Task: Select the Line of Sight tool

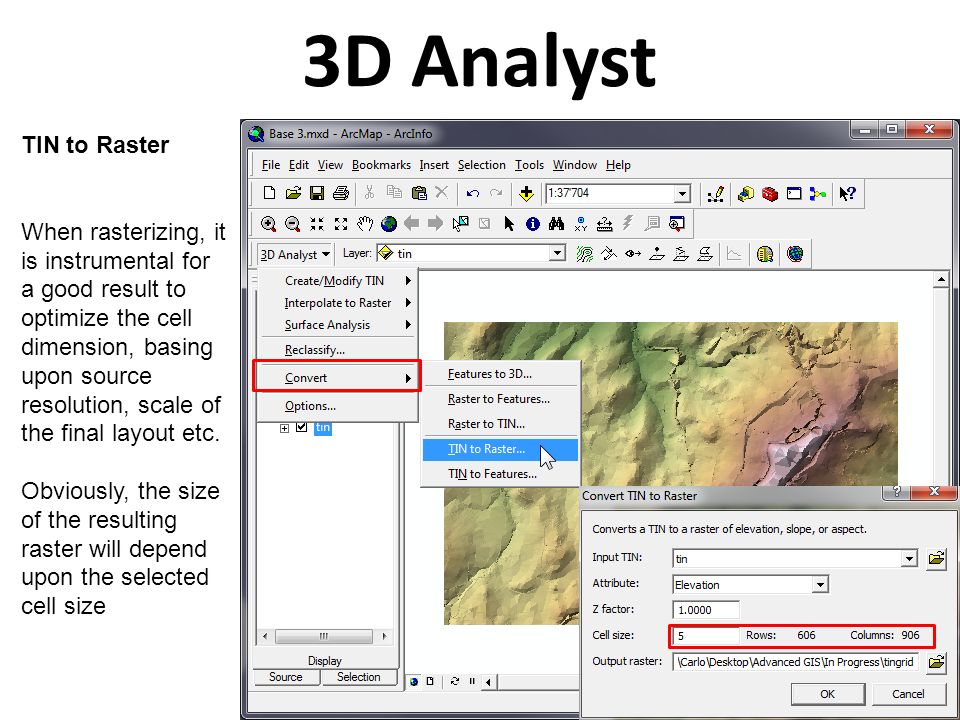Action: coord(633,253)
